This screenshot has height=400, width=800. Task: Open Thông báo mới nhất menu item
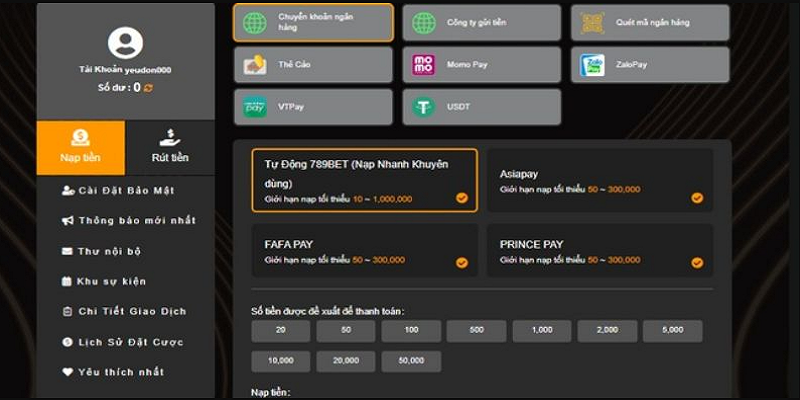coord(129,220)
